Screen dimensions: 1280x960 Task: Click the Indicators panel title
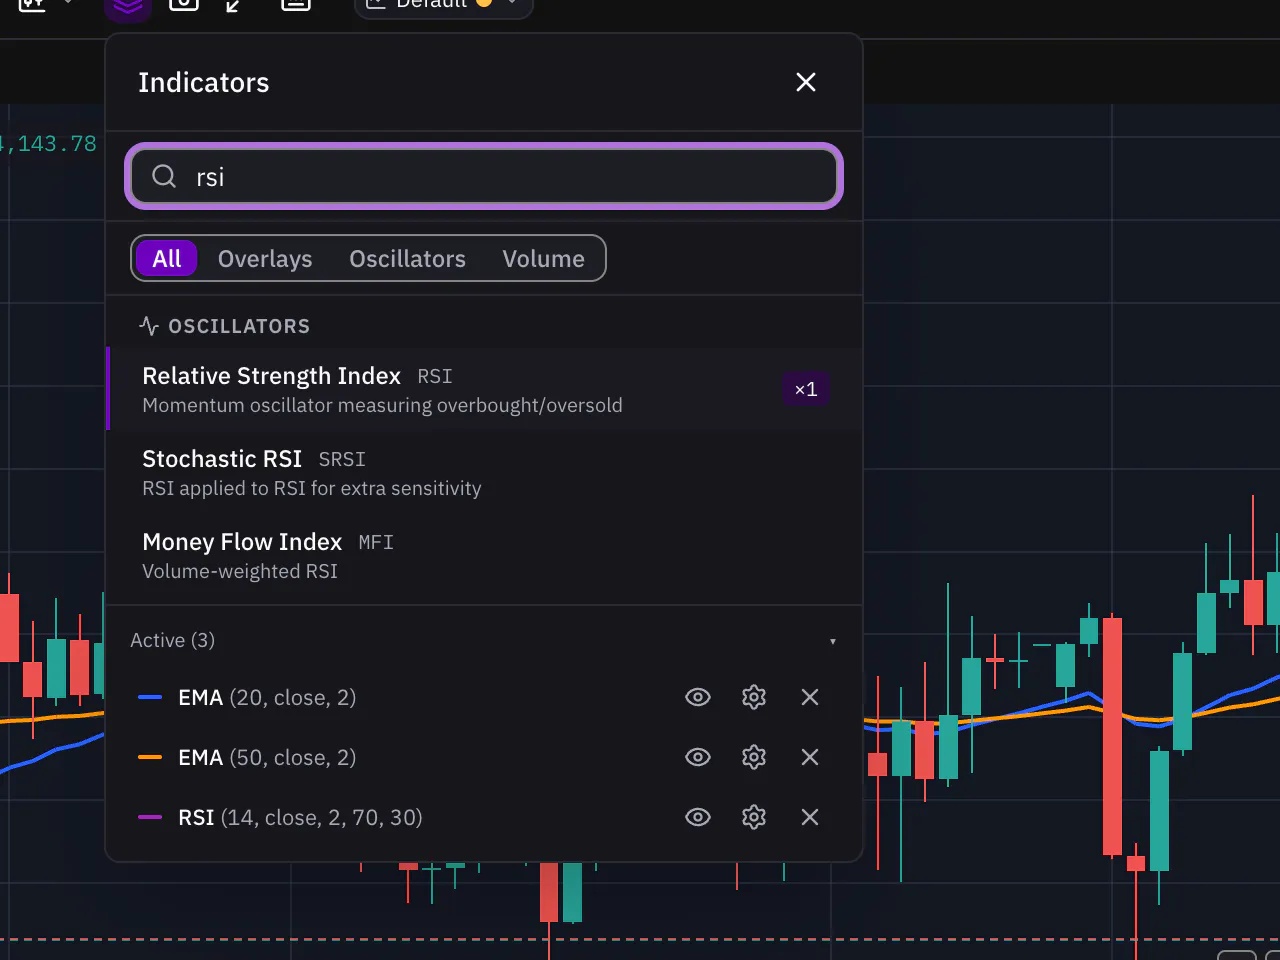pos(204,82)
